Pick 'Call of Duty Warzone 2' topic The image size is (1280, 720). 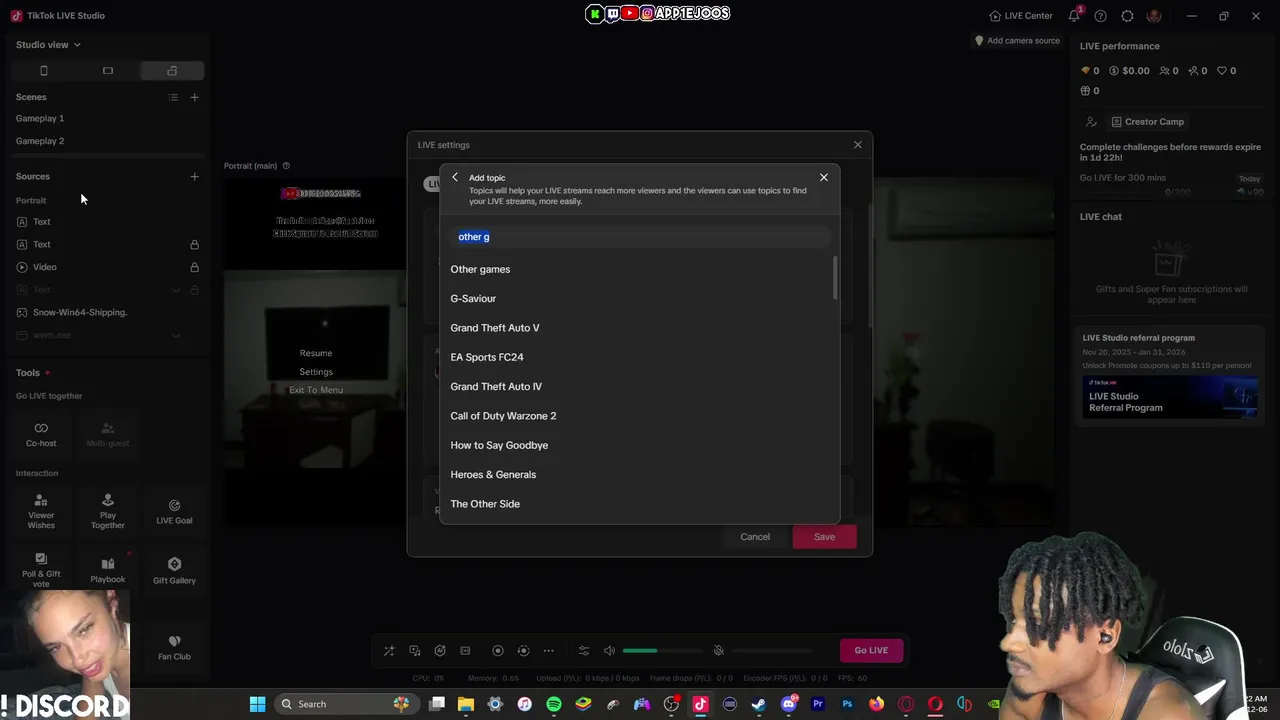pyautogui.click(x=503, y=416)
